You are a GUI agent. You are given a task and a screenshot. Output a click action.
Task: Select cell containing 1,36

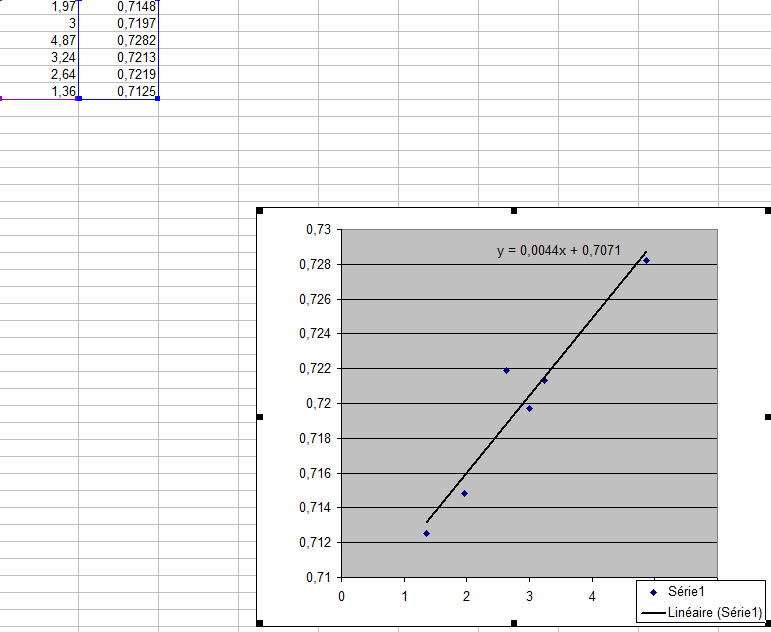point(39,91)
